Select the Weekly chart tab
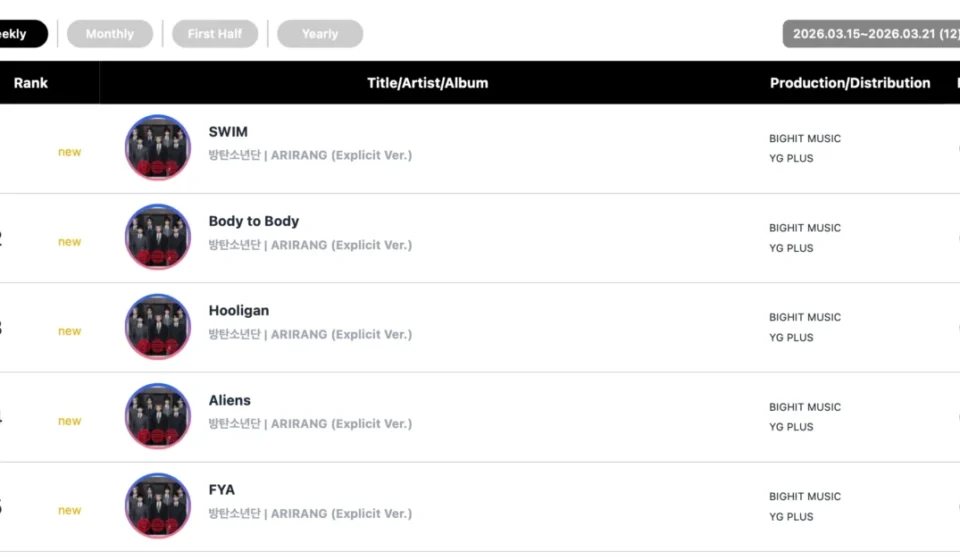 [x=18, y=34]
